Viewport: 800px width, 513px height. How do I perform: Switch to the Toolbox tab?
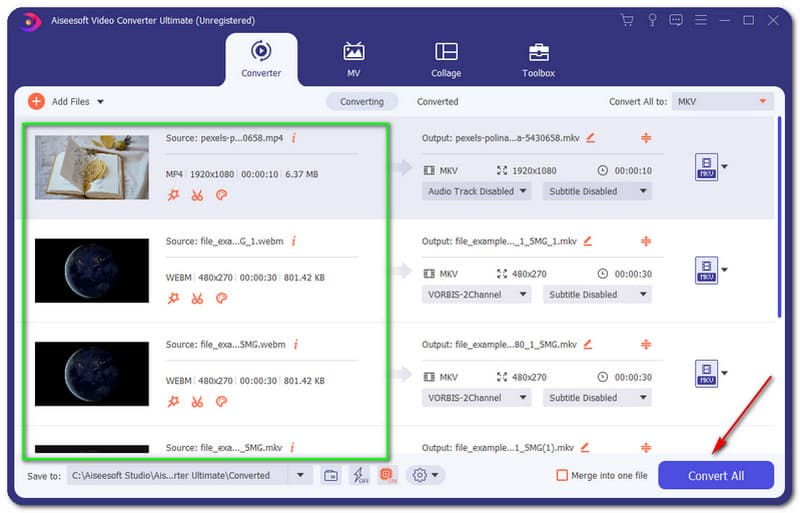pyautogui.click(x=538, y=59)
